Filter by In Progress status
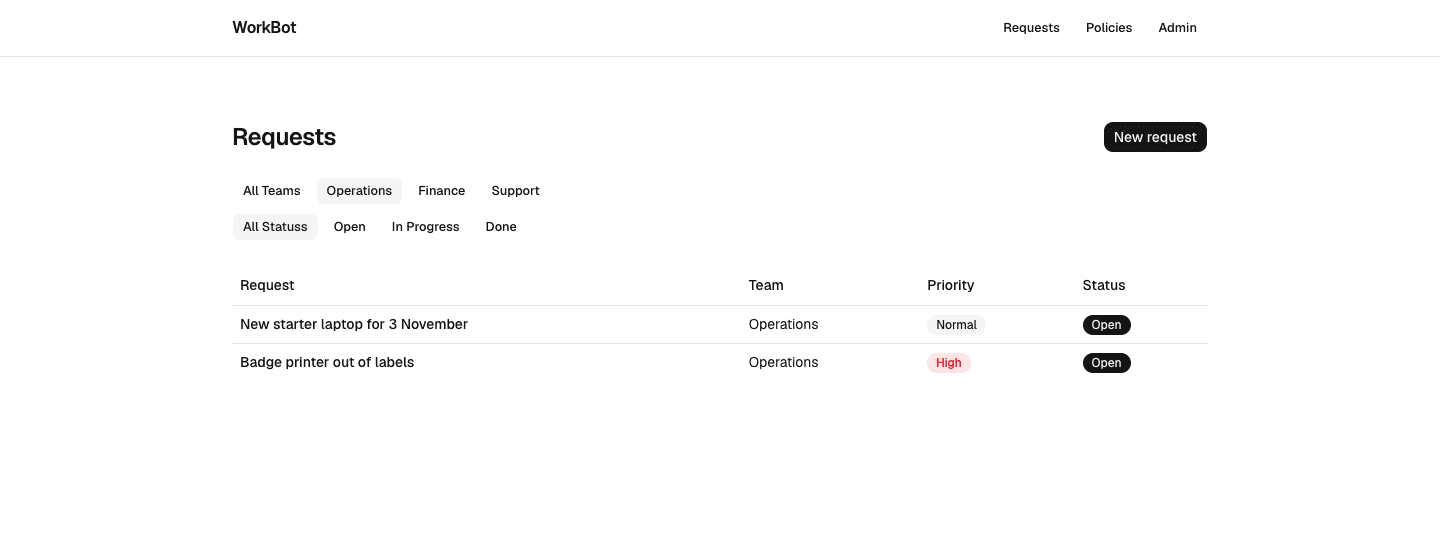The height and width of the screenshot is (560, 1440). [x=426, y=227]
